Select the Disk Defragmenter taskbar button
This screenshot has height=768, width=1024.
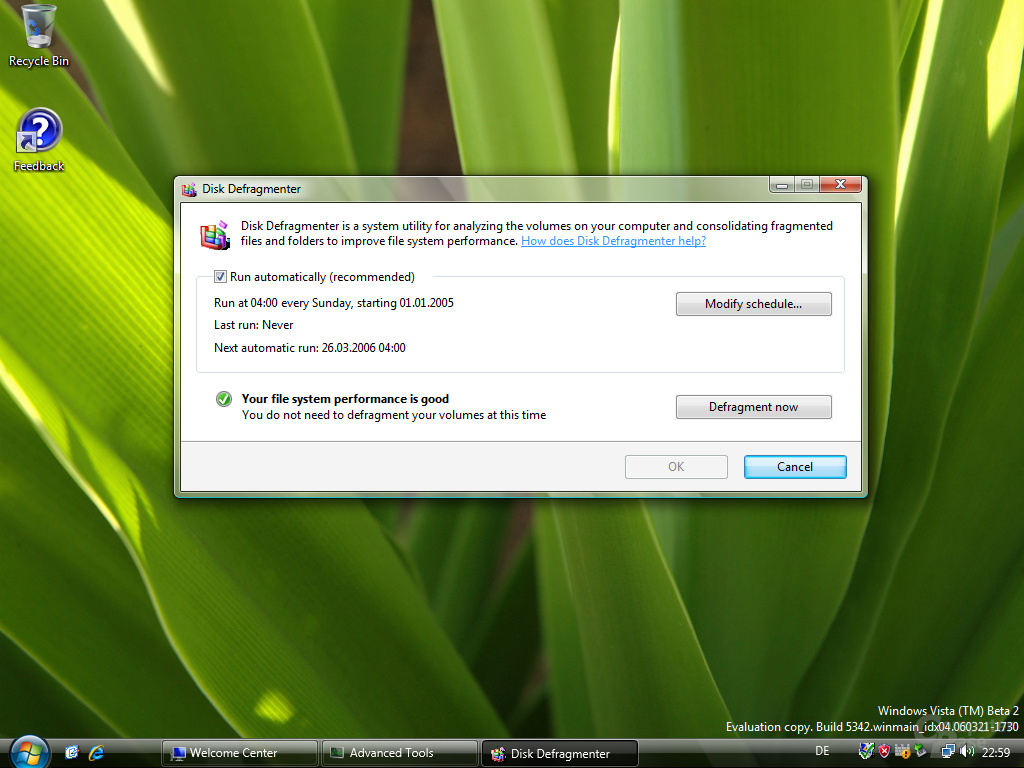coord(560,754)
